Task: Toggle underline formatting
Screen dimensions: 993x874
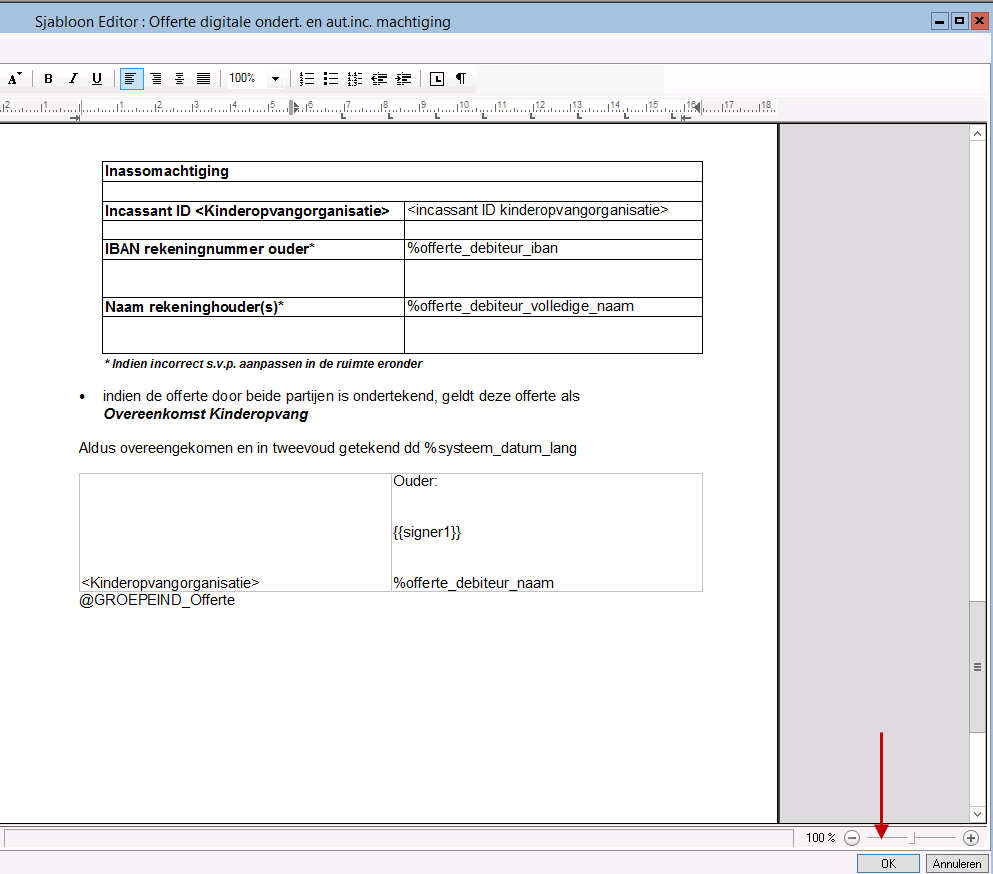Action: [97, 79]
